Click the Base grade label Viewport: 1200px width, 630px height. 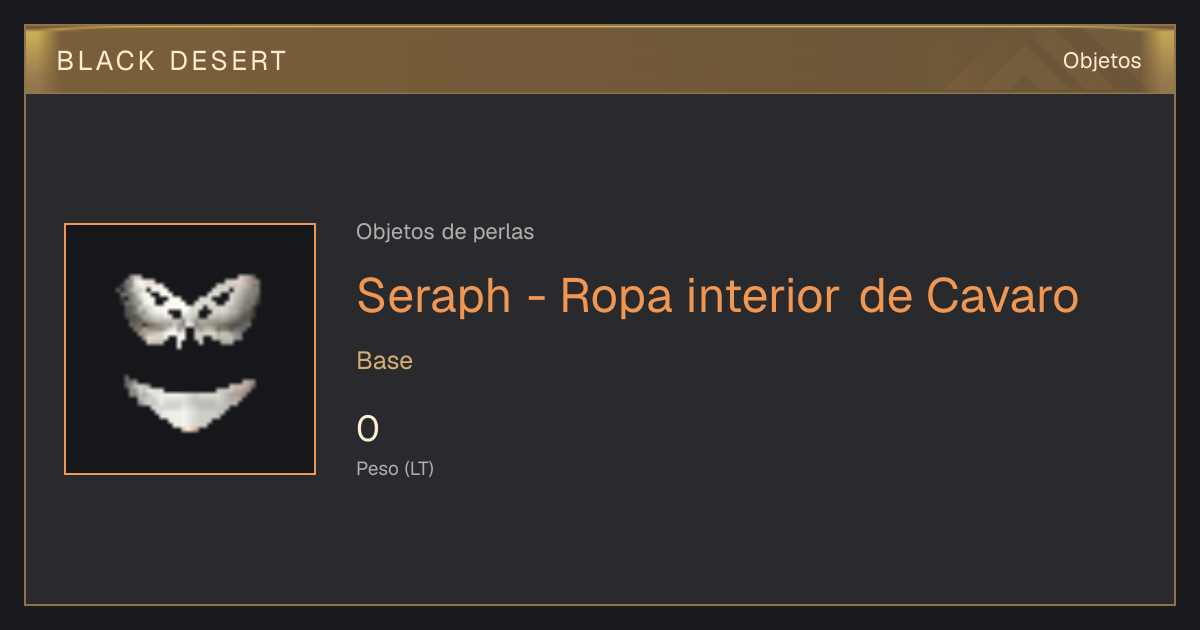385,361
